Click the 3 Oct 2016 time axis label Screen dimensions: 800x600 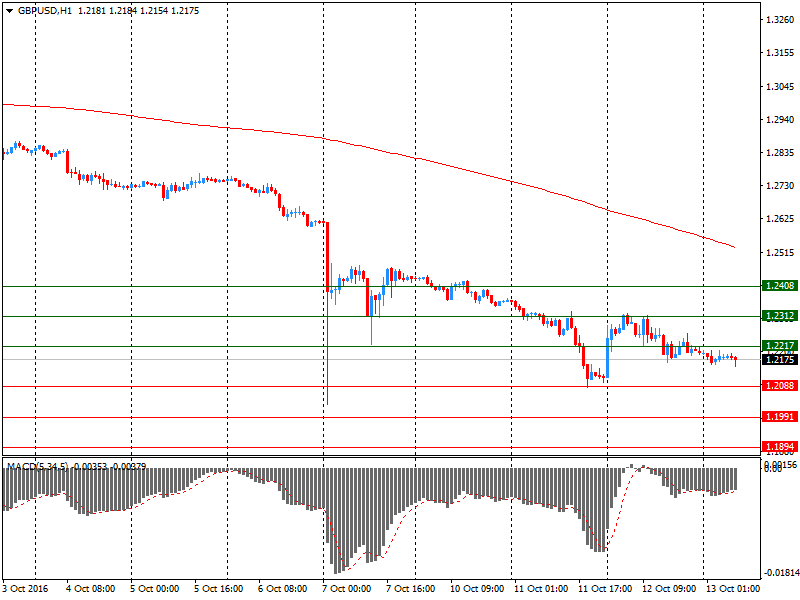point(25,588)
